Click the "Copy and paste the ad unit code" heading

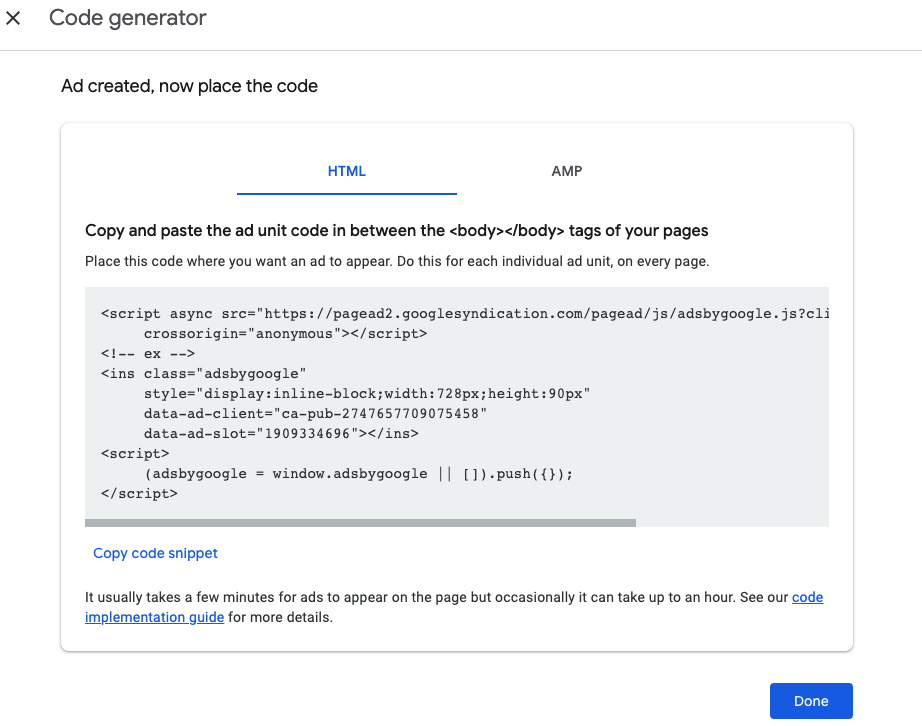point(396,231)
